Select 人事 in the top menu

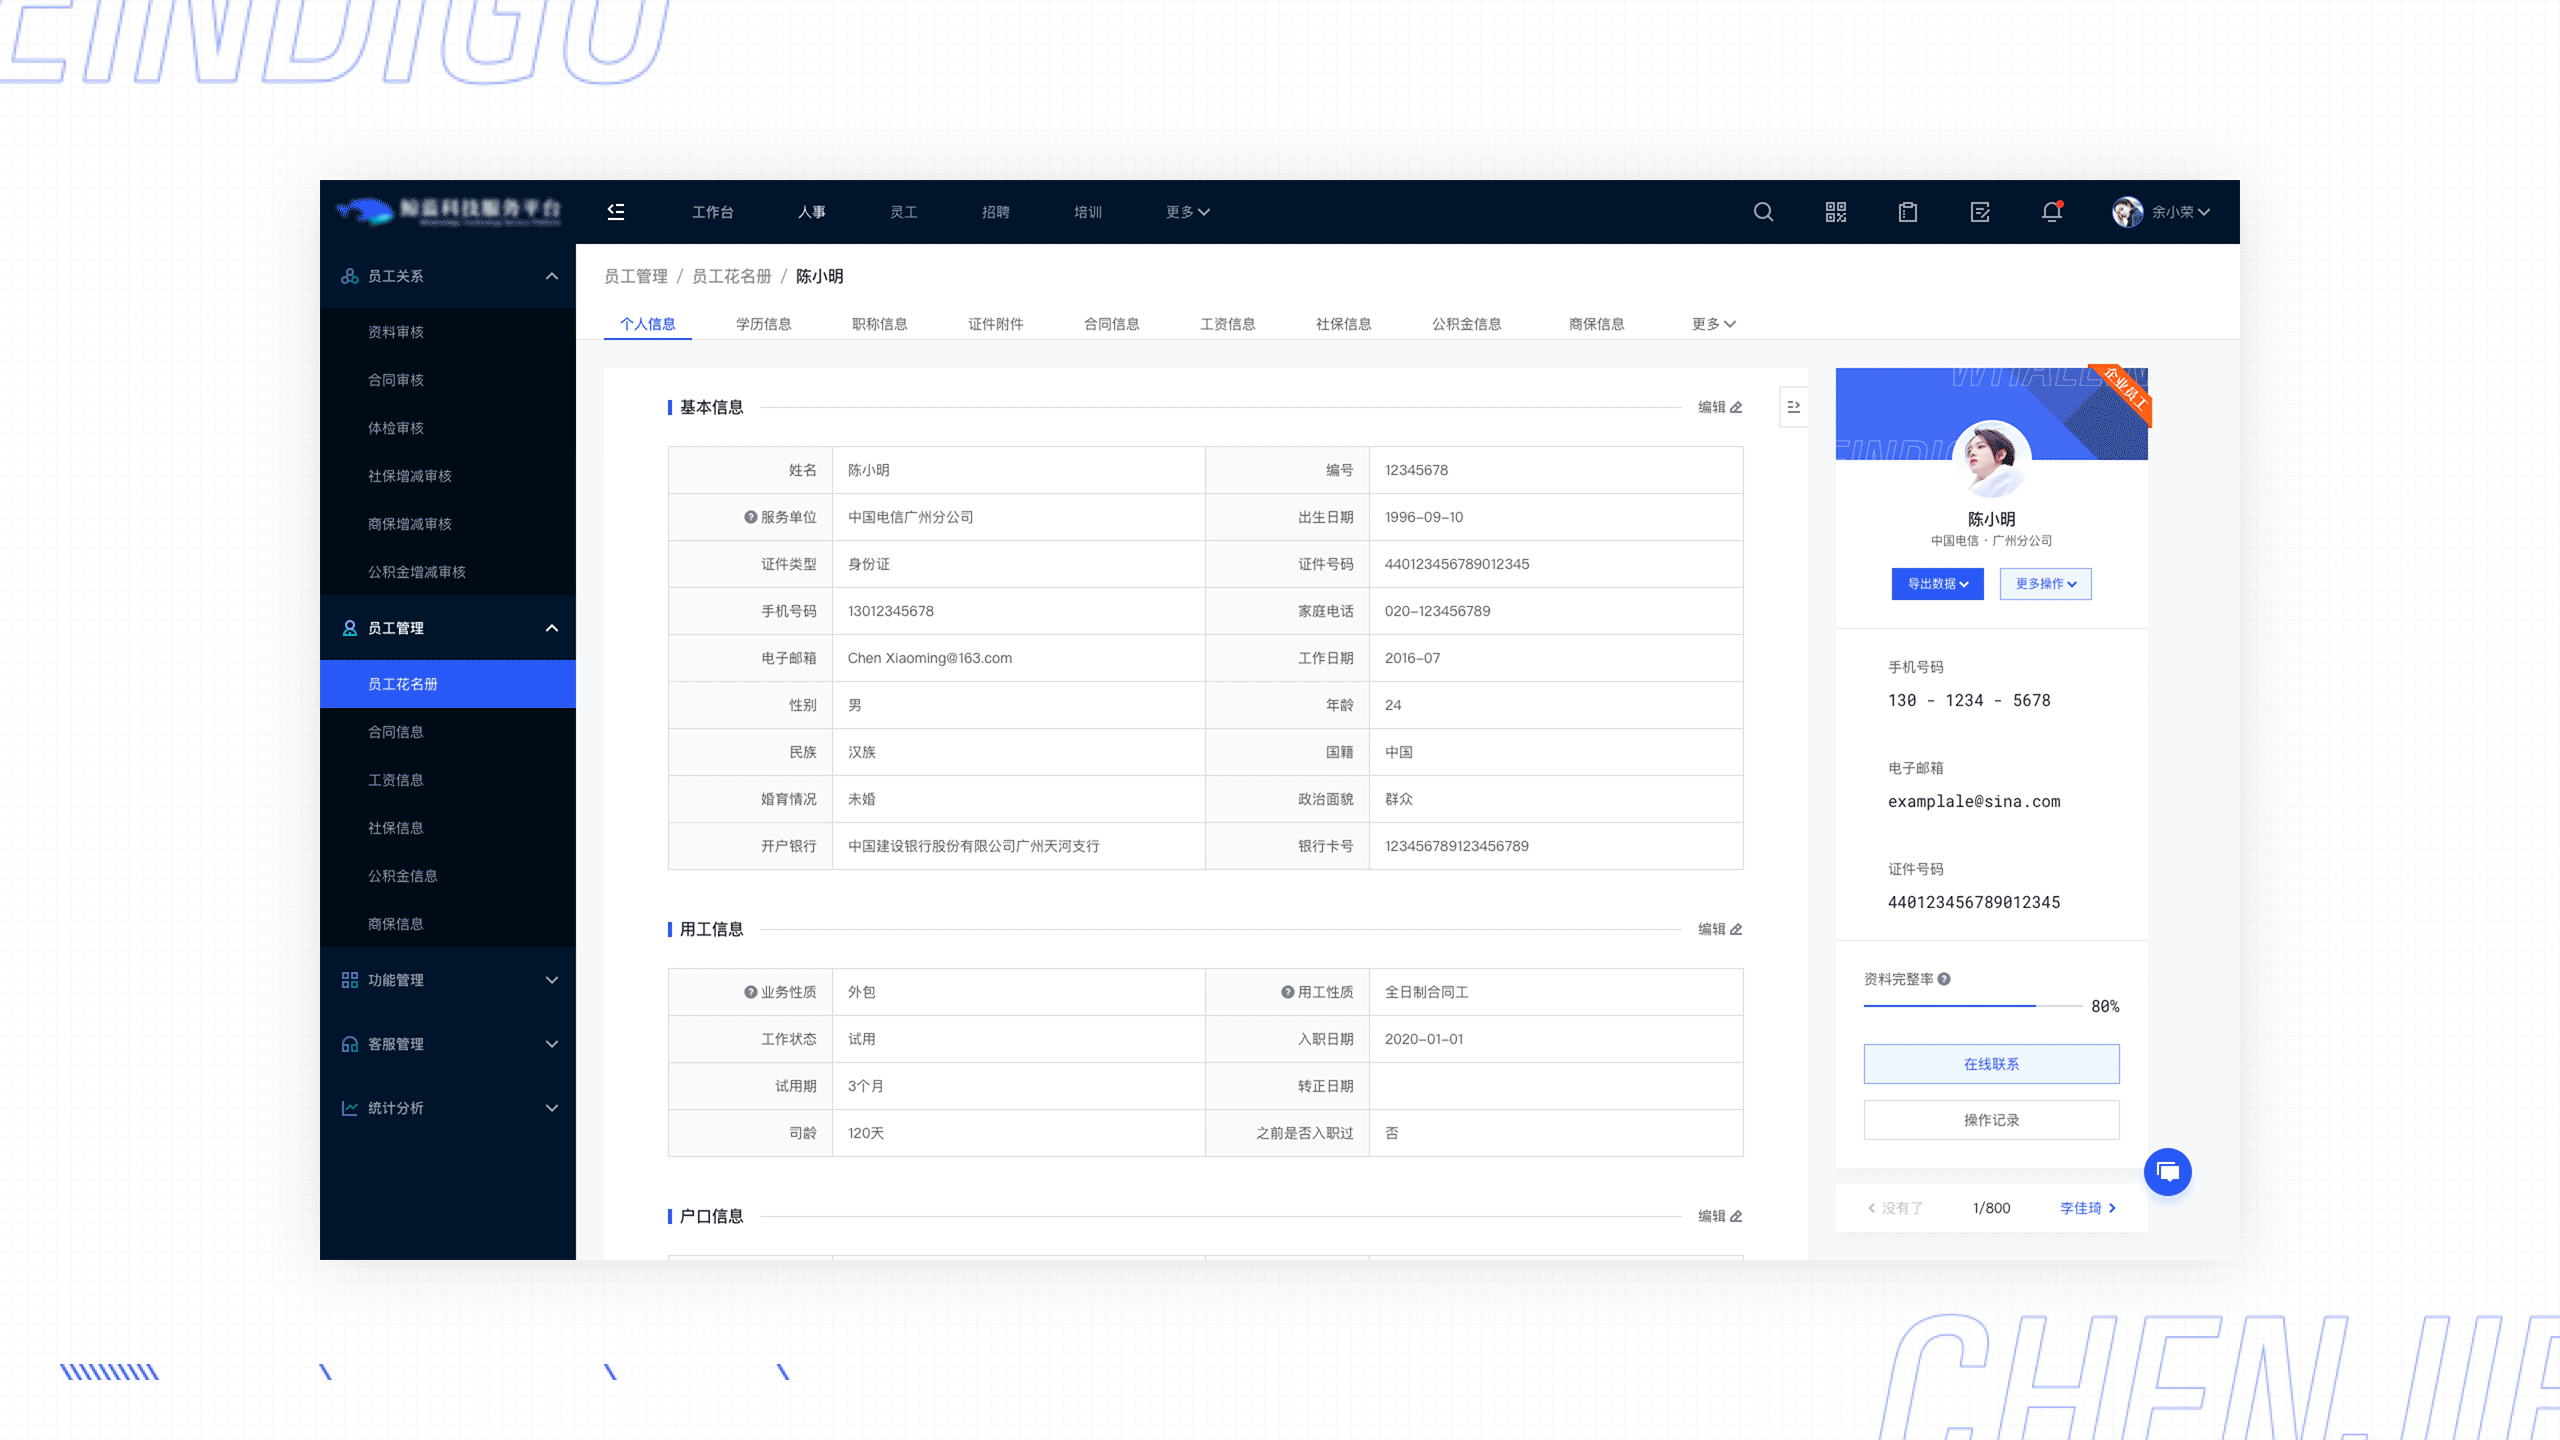(x=811, y=212)
